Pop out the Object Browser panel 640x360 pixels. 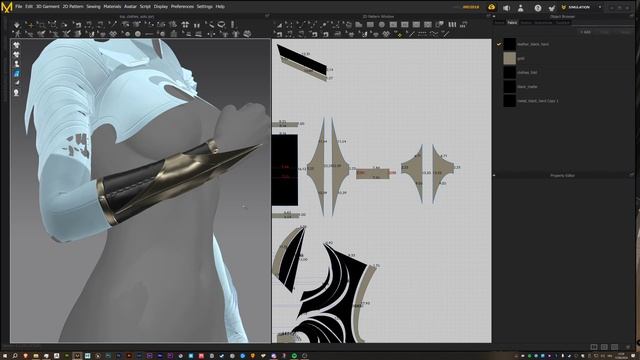[x=631, y=16]
